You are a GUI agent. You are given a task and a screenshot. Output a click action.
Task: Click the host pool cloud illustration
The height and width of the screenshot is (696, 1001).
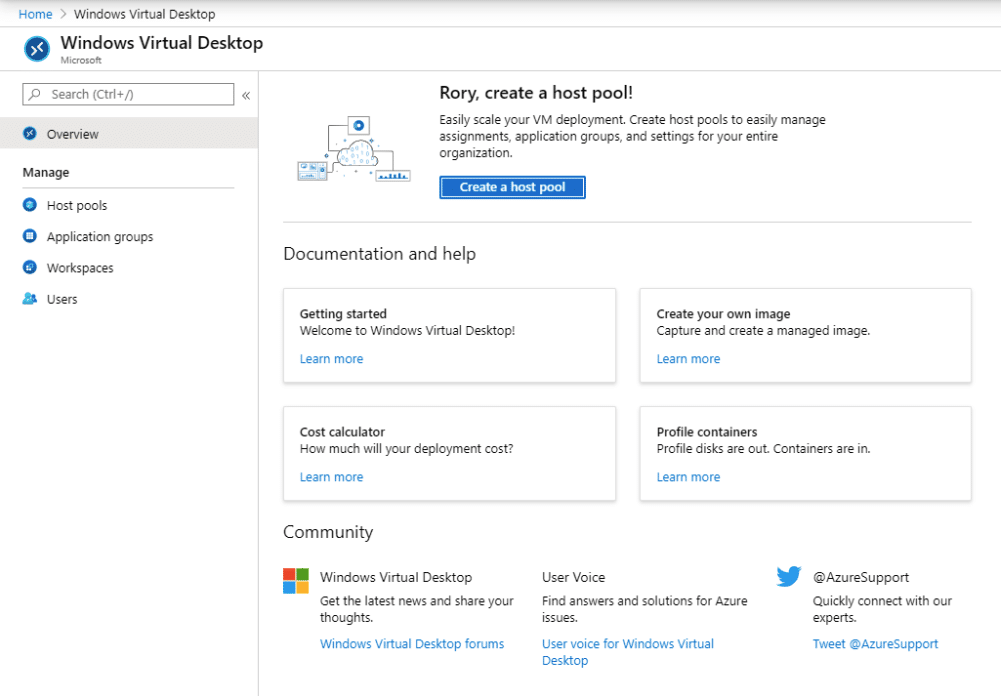[354, 149]
